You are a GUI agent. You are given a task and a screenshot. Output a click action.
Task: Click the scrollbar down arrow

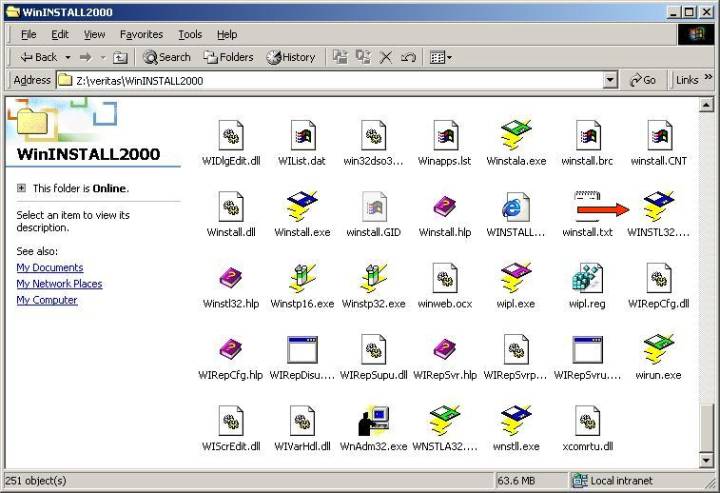(x=706, y=459)
